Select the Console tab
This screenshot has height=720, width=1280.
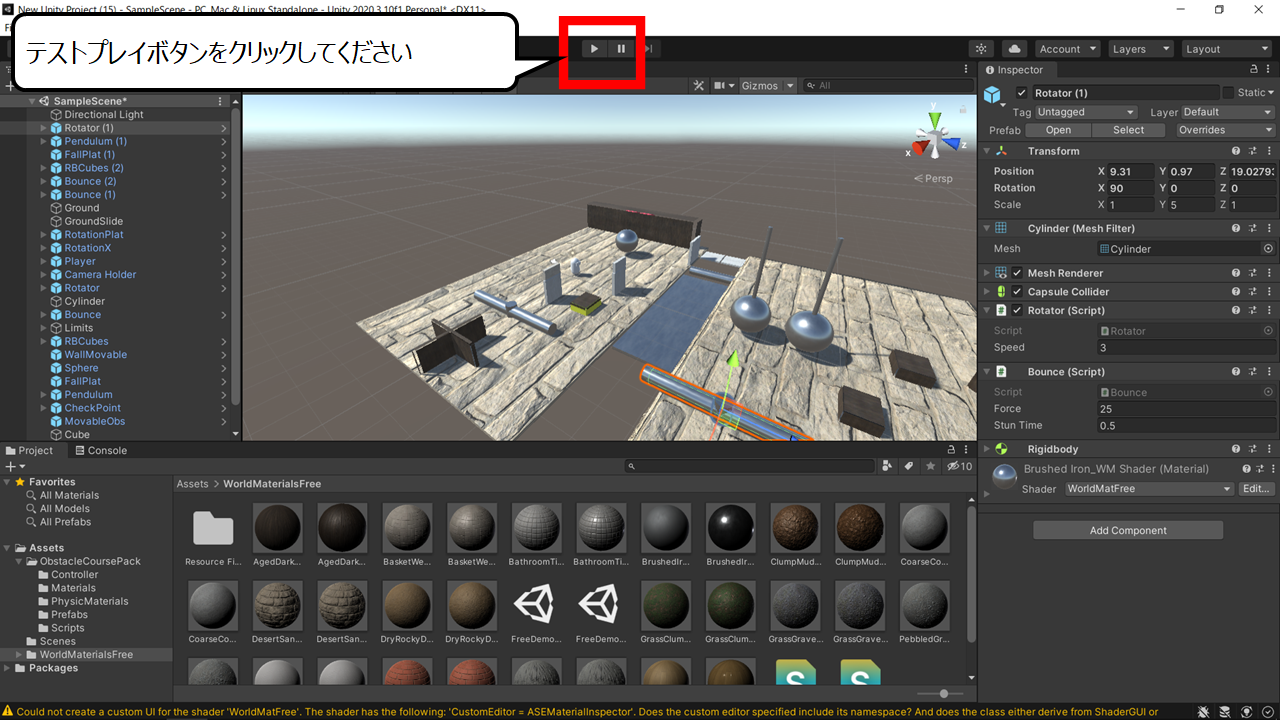(100, 451)
